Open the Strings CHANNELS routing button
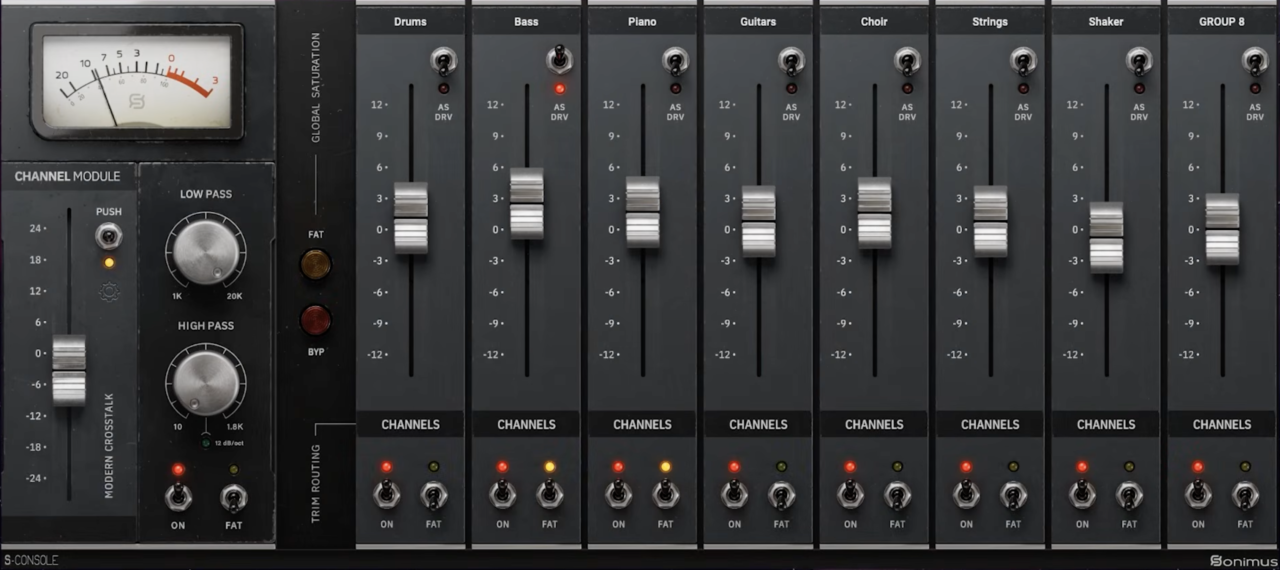This screenshot has width=1280, height=570. pyautogui.click(x=990, y=424)
